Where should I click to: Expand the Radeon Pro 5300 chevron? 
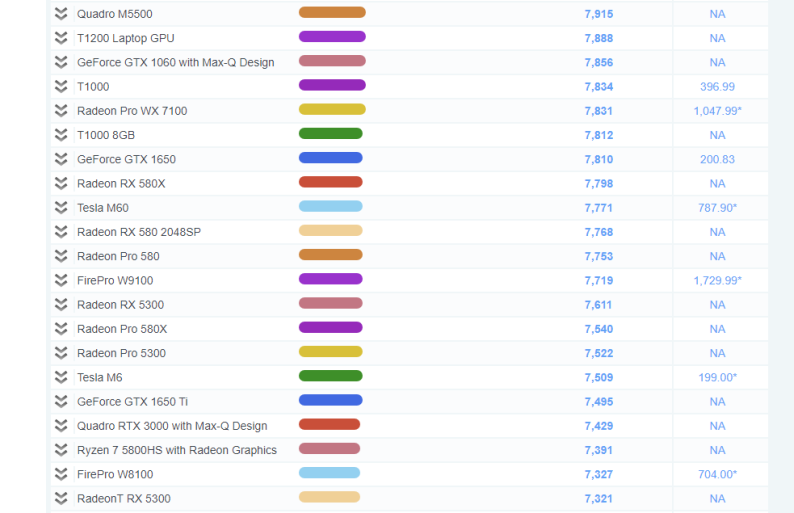(61, 353)
